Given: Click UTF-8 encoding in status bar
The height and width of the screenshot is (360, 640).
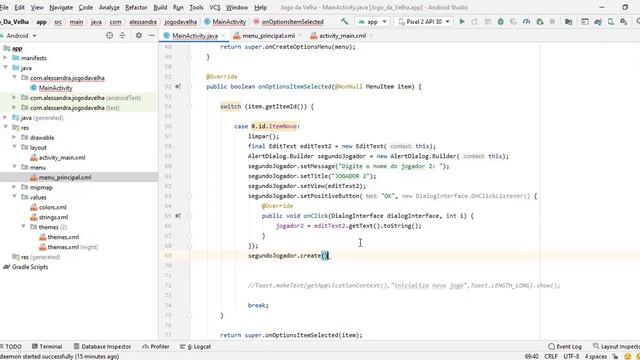Looking at the screenshot, I should click(571, 356).
